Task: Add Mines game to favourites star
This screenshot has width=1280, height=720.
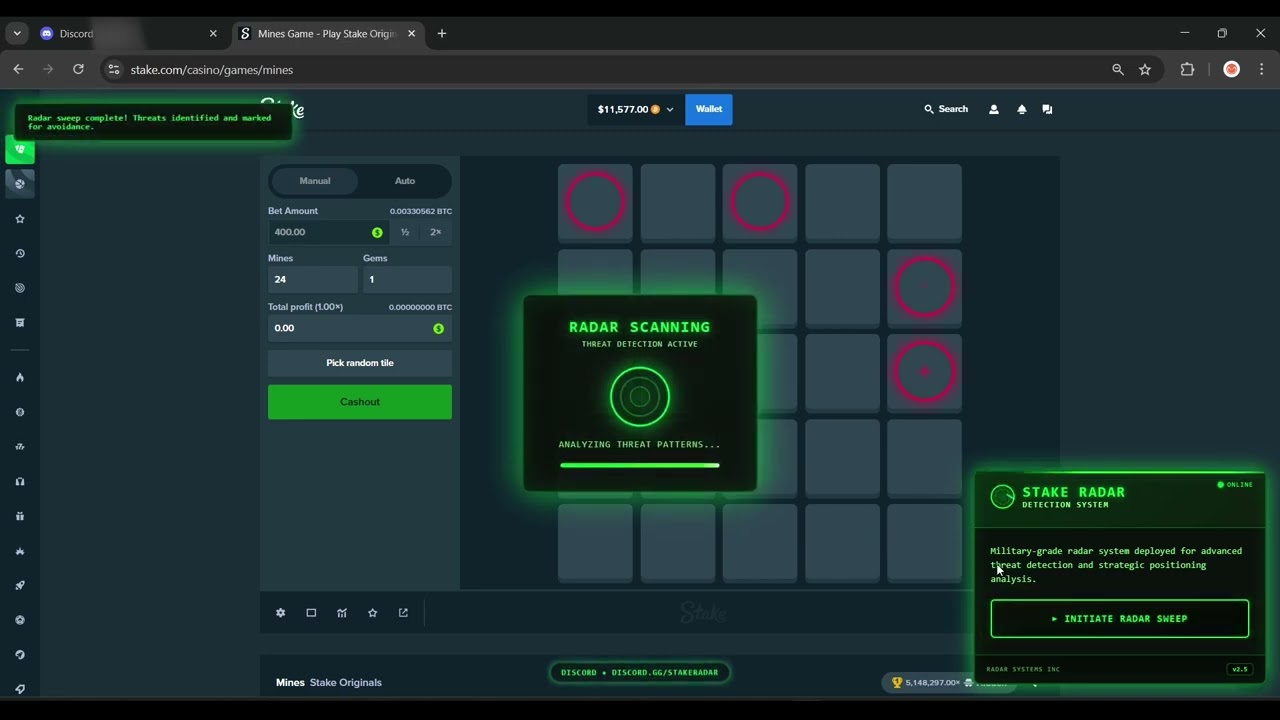Action: coord(373,613)
